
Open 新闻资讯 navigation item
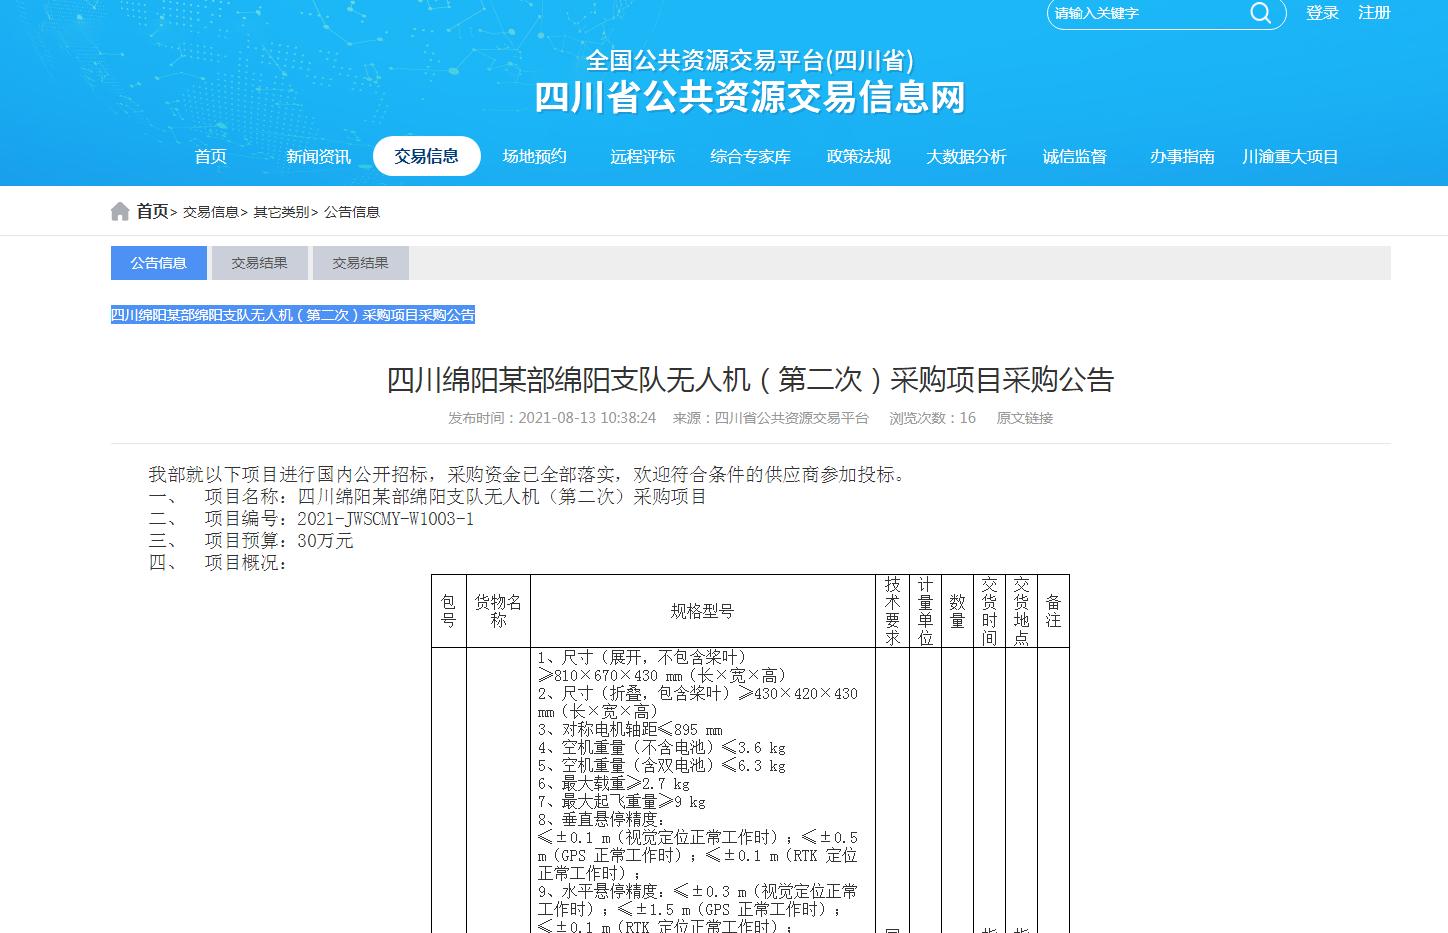click(x=318, y=157)
